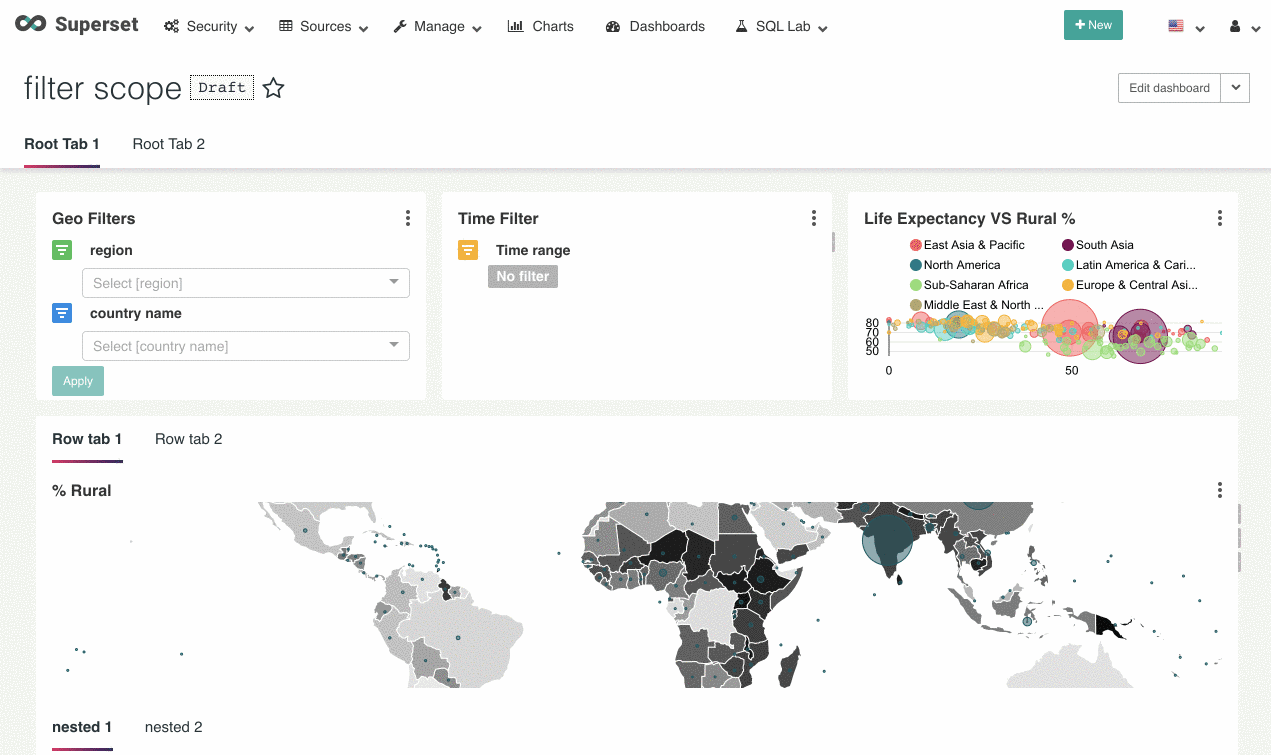Image resolution: width=1271 pixels, height=755 pixels.
Task: Expand the Select [country name] dropdown
Action: (x=246, y=346)
